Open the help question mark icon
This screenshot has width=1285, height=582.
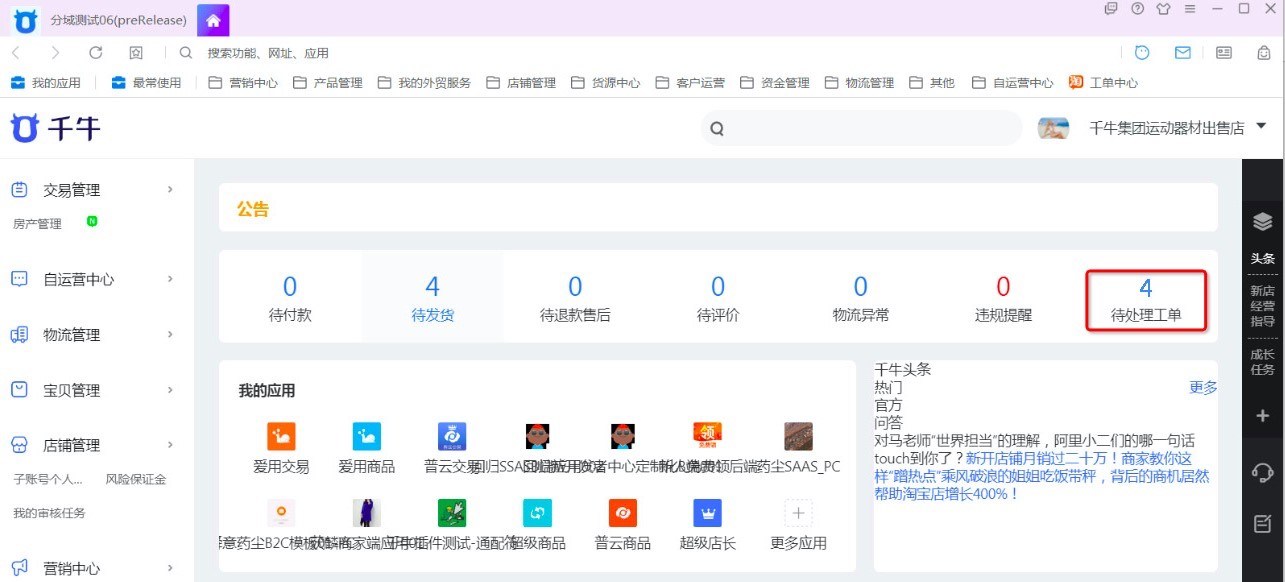pos(1137,9)
